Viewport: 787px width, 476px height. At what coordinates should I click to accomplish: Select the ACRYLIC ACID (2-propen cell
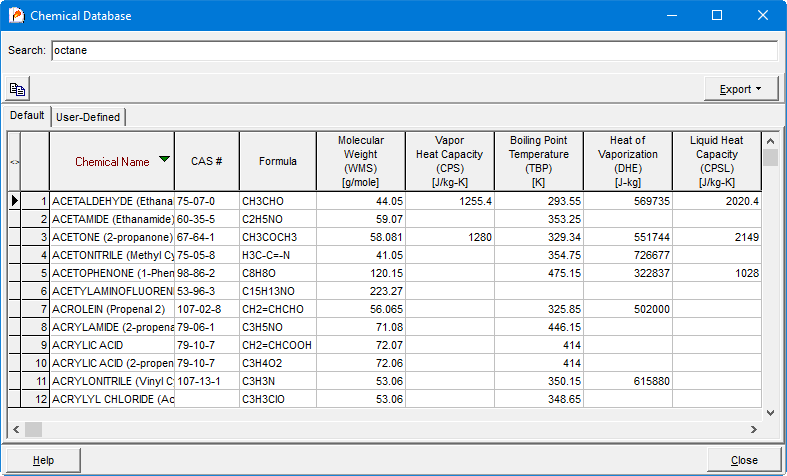tap(112, 364)
